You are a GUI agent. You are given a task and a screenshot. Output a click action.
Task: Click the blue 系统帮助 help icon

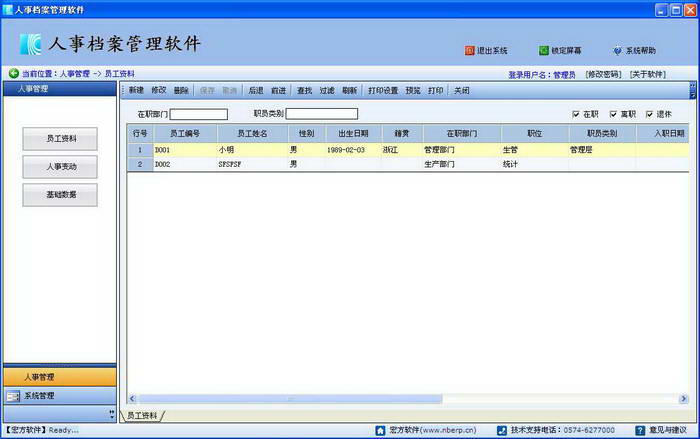tap(617, 50)
